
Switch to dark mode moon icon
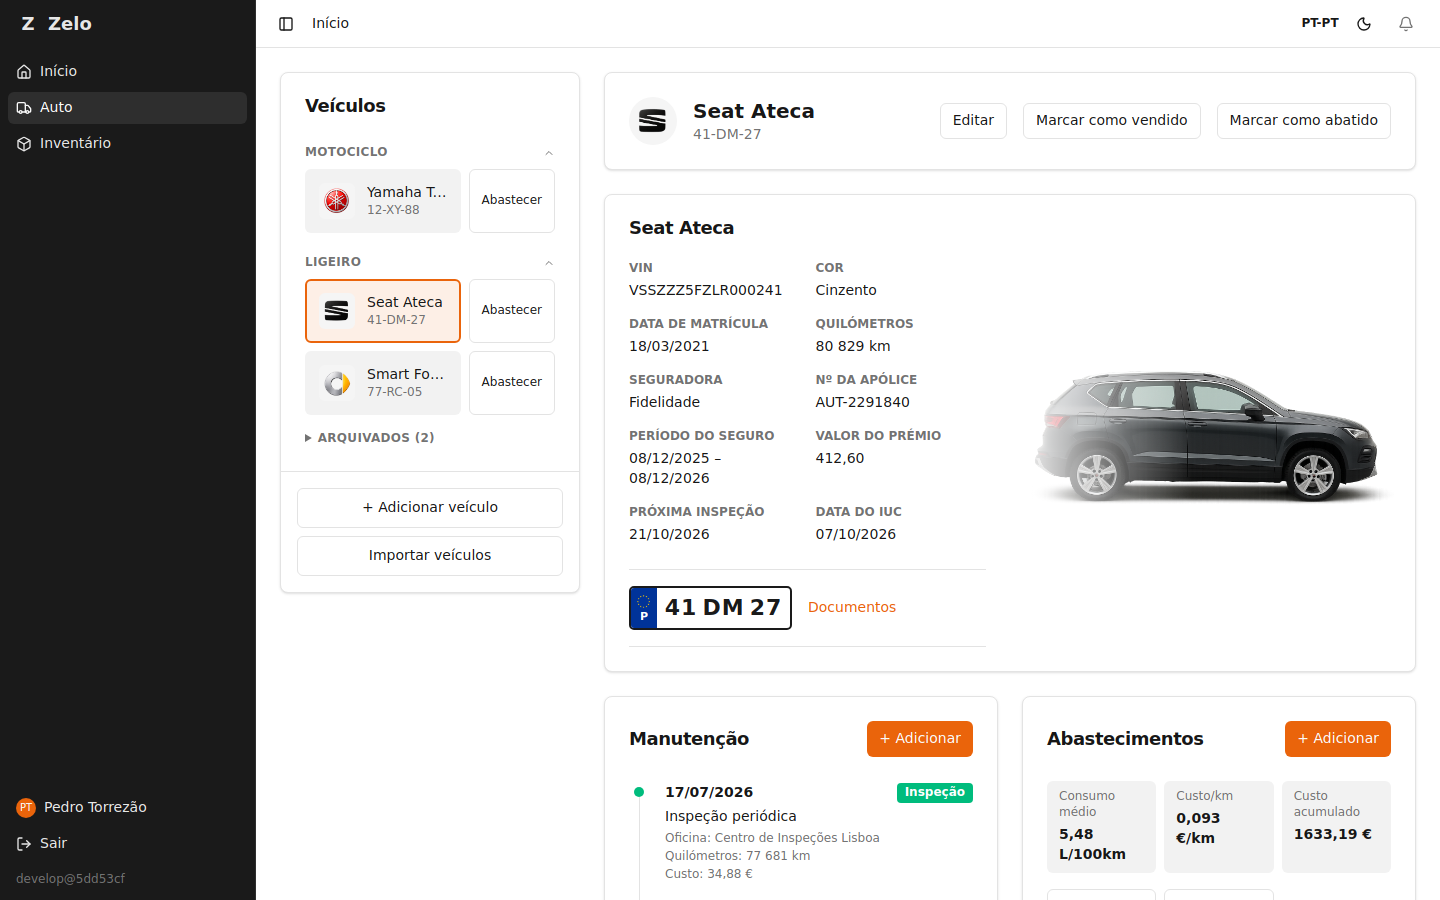(x=1364, y=24)
